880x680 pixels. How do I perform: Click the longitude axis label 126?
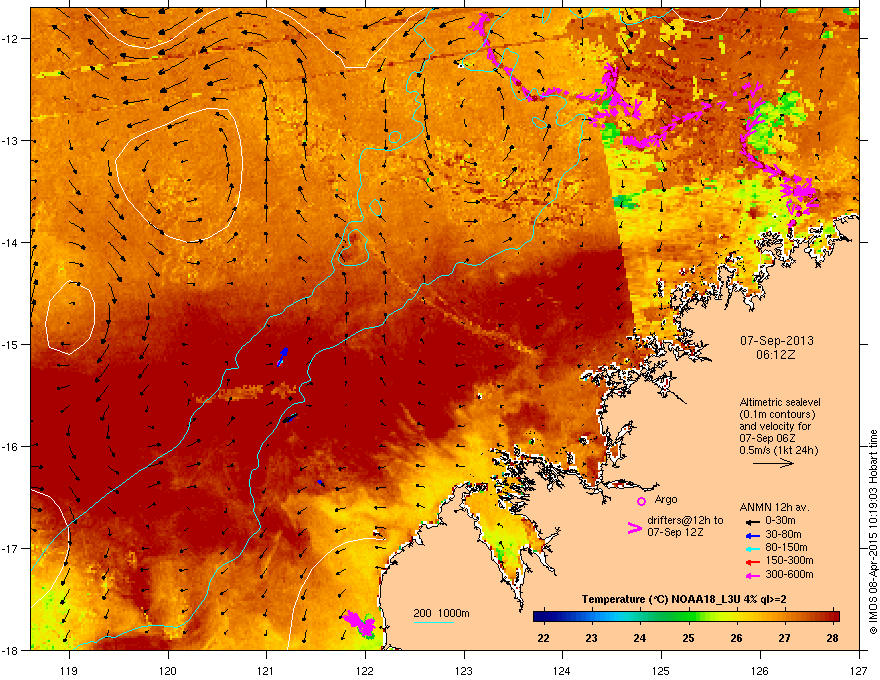(760, 670)
